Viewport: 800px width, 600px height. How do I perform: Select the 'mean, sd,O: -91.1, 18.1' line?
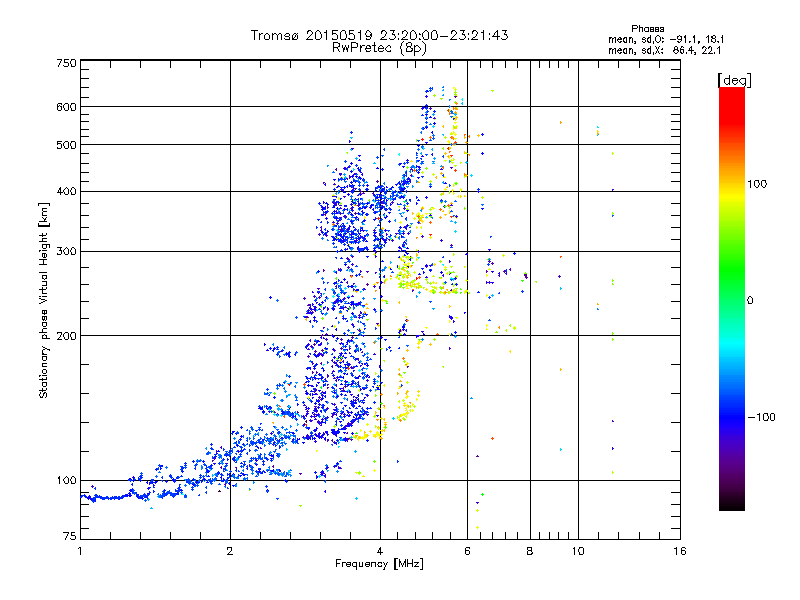click(666, 40)
